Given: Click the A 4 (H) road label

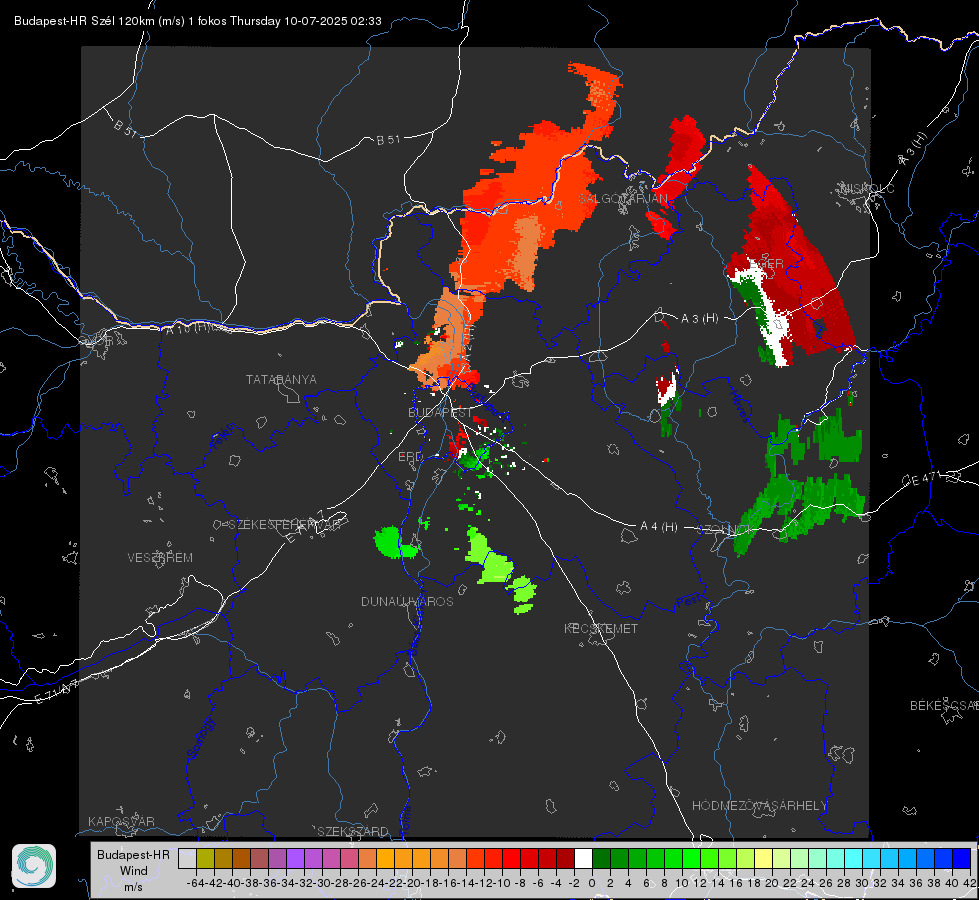Looking at the screenshot, I should coord(659,527).
